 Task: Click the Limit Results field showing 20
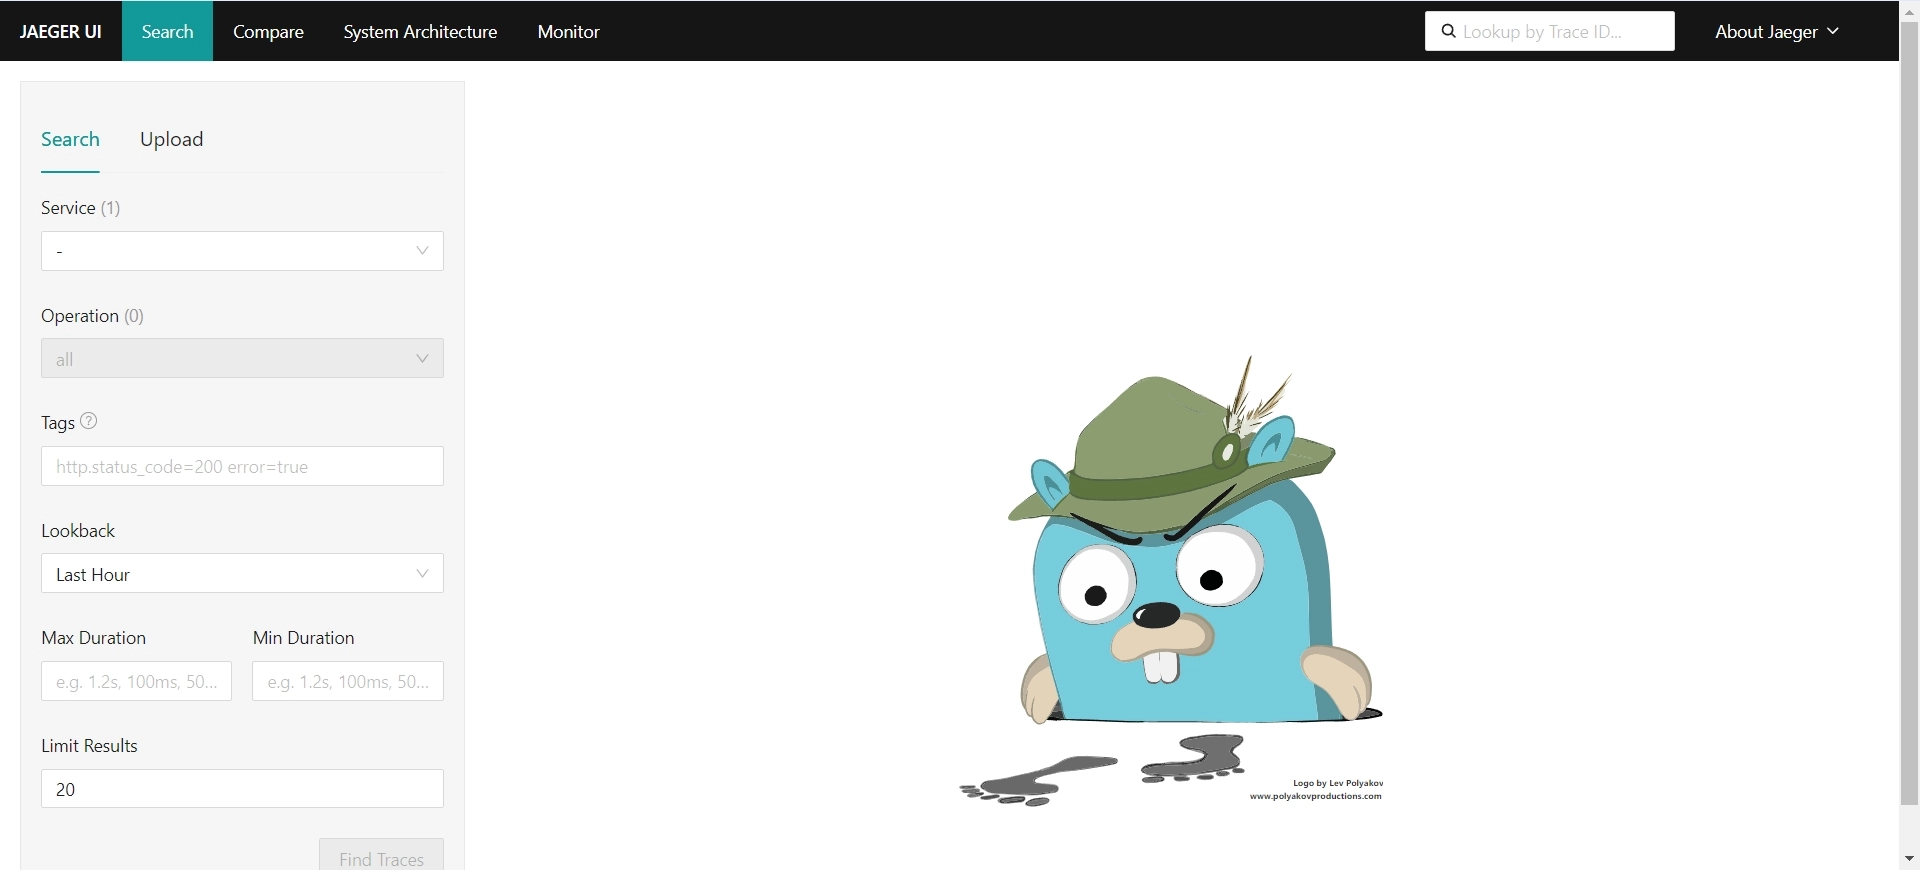point(242,789)
